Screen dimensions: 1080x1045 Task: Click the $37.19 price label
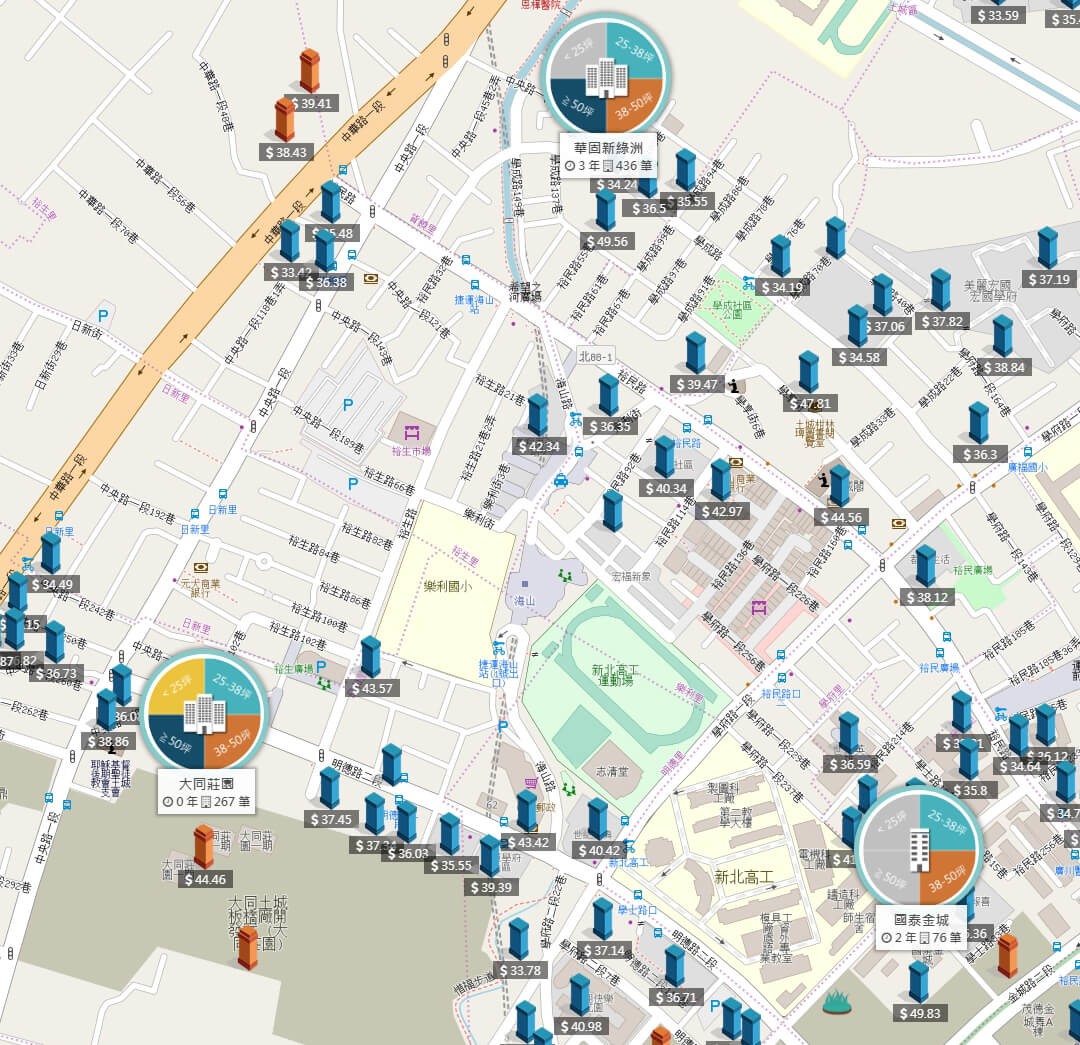pyautogui.click(x=1049, y=279)
